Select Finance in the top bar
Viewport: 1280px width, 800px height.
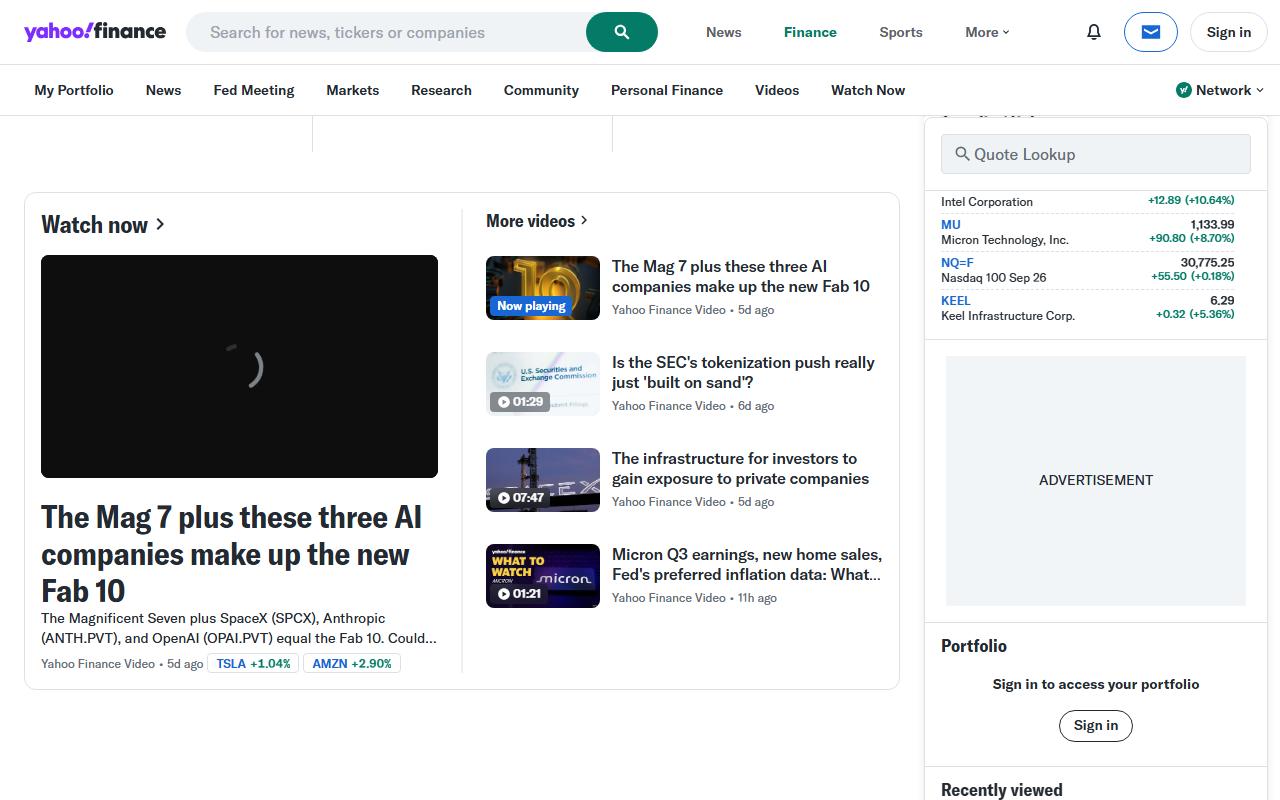(x=810, y=32)
